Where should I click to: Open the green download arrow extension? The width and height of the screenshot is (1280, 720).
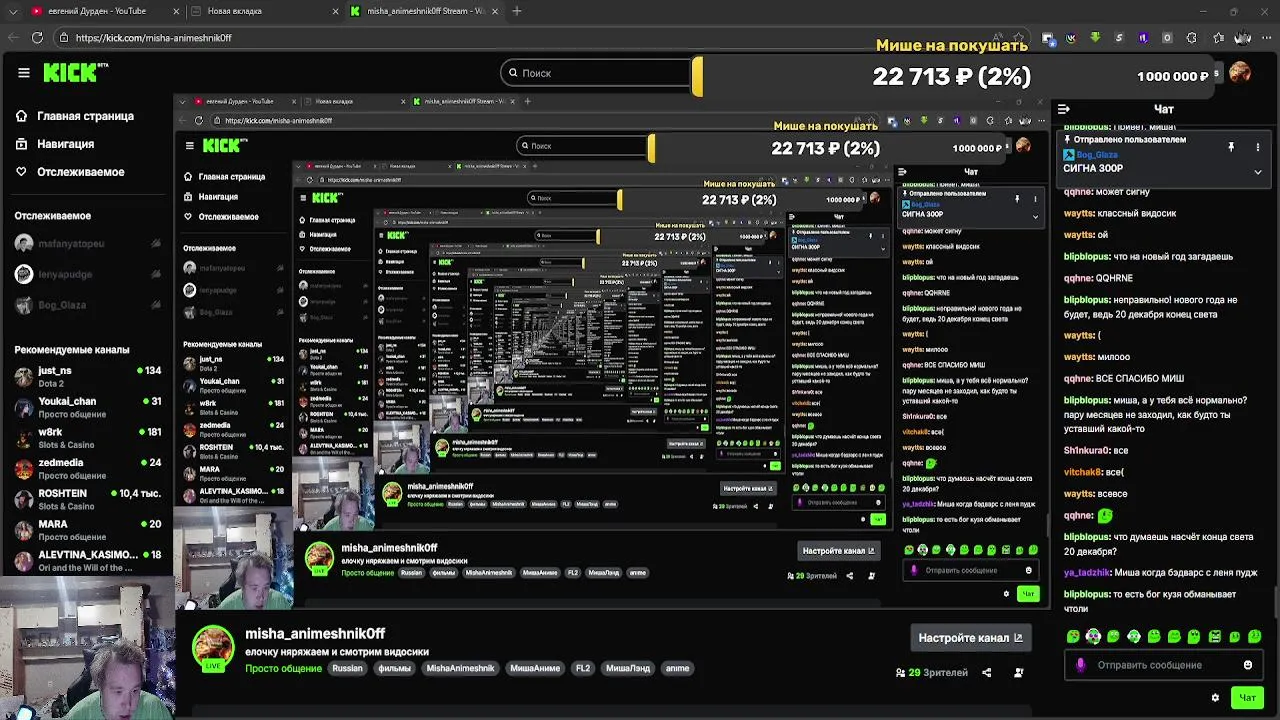1095,38
